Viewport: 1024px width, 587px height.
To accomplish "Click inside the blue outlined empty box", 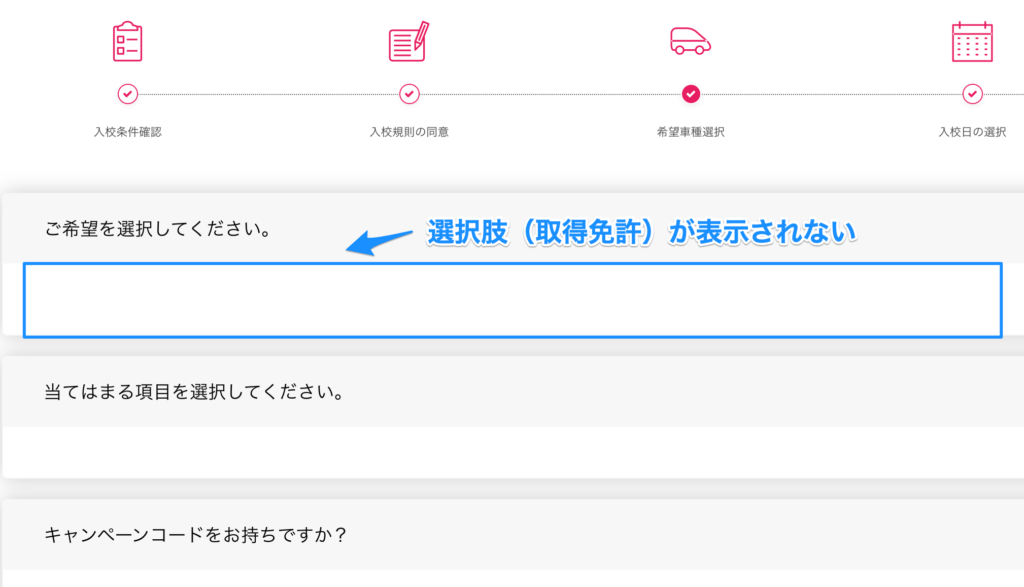I will [512, 300].
